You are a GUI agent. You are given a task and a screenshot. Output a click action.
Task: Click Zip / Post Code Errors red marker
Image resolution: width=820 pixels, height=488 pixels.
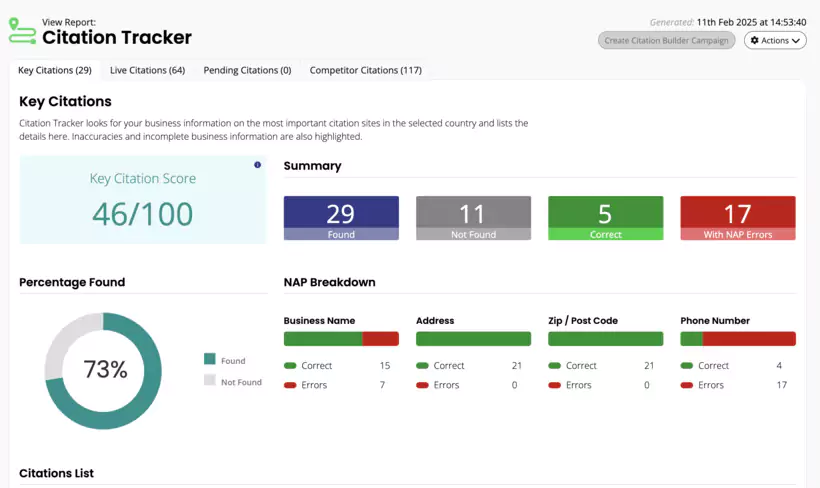(555, 385)
